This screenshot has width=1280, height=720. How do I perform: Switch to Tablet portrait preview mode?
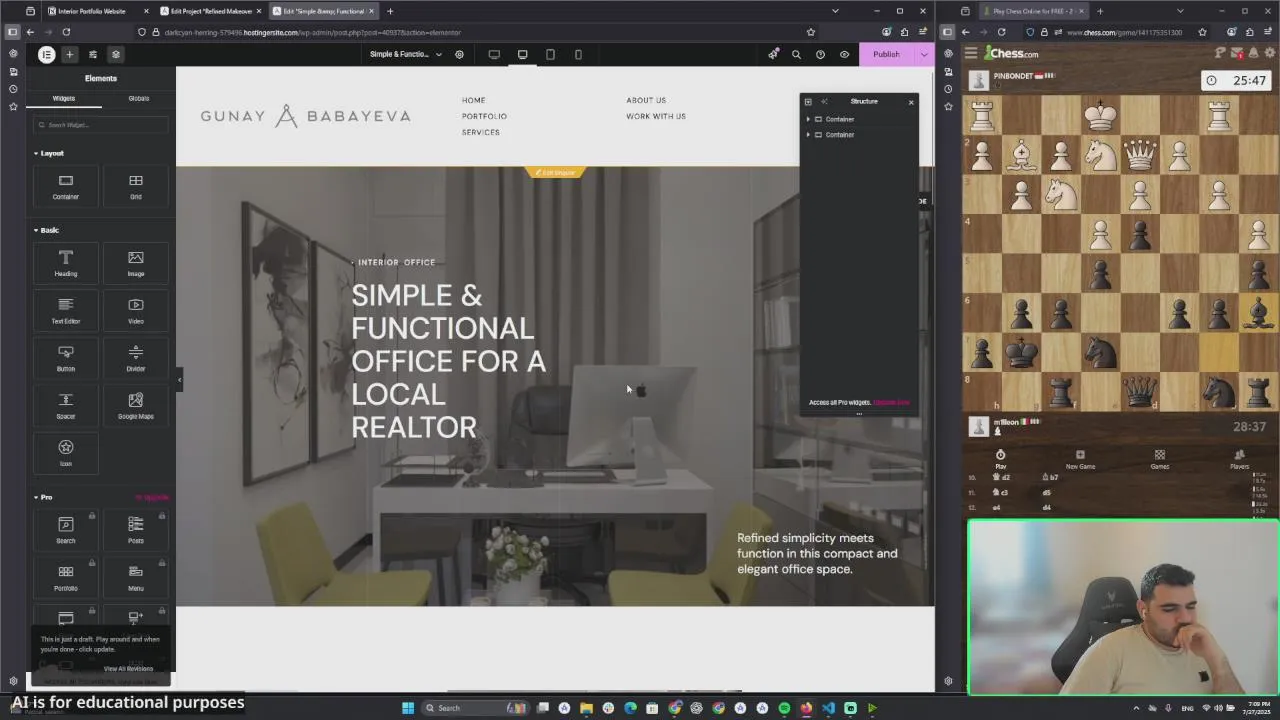(550, 54)
